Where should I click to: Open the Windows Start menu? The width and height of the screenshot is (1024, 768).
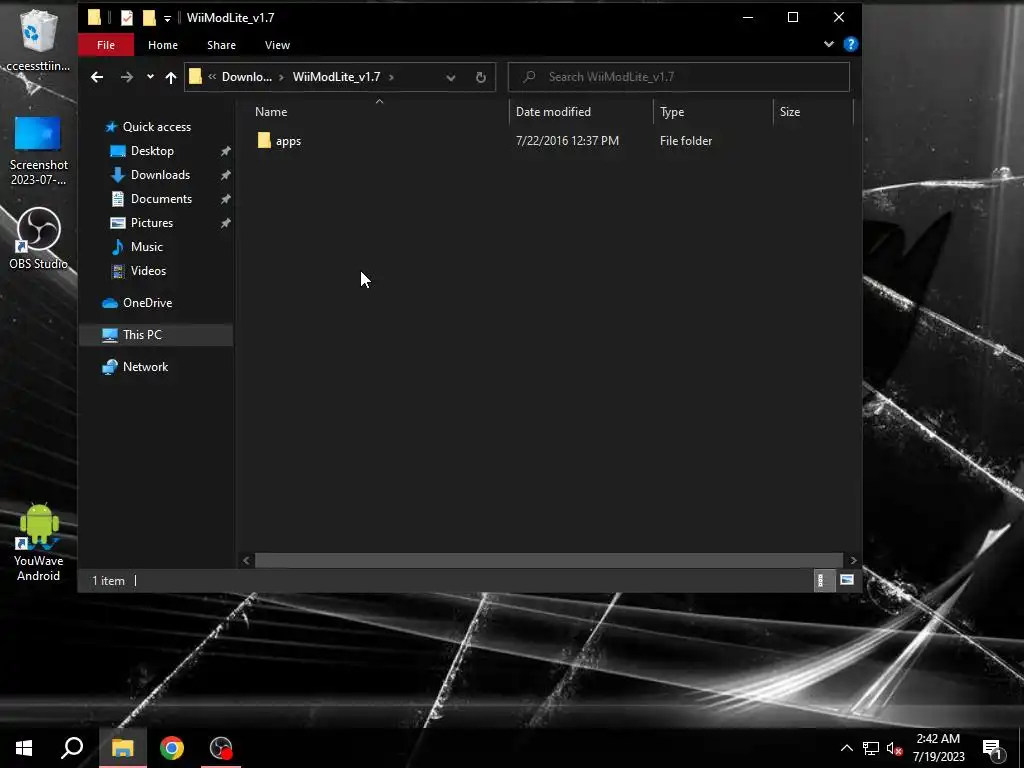(24, 748)
